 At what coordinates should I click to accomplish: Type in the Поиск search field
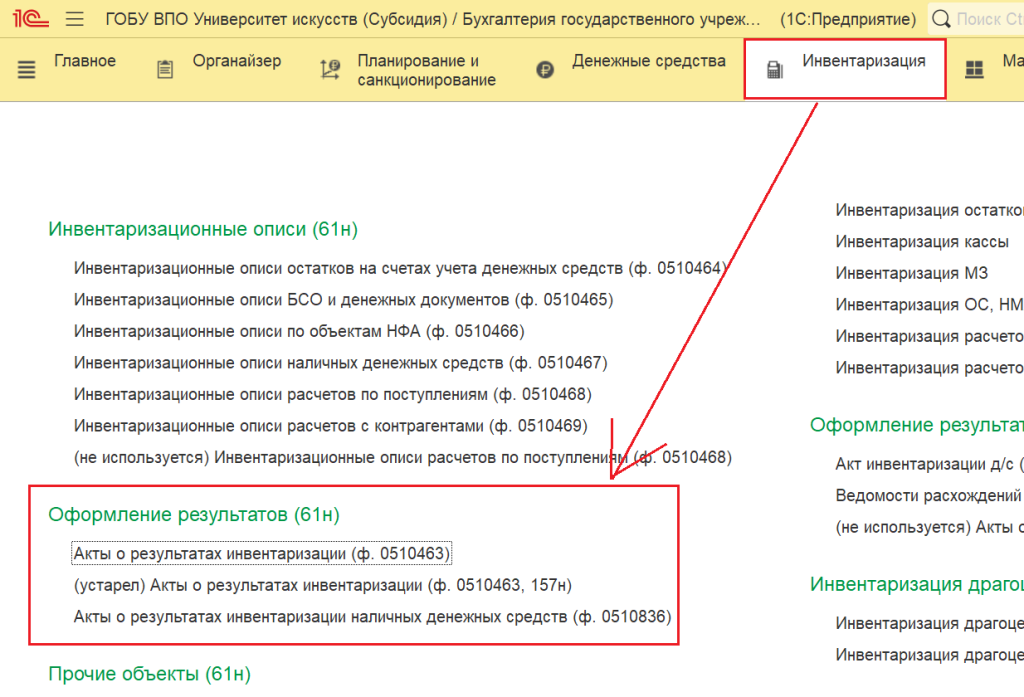(x=988, y=19)
